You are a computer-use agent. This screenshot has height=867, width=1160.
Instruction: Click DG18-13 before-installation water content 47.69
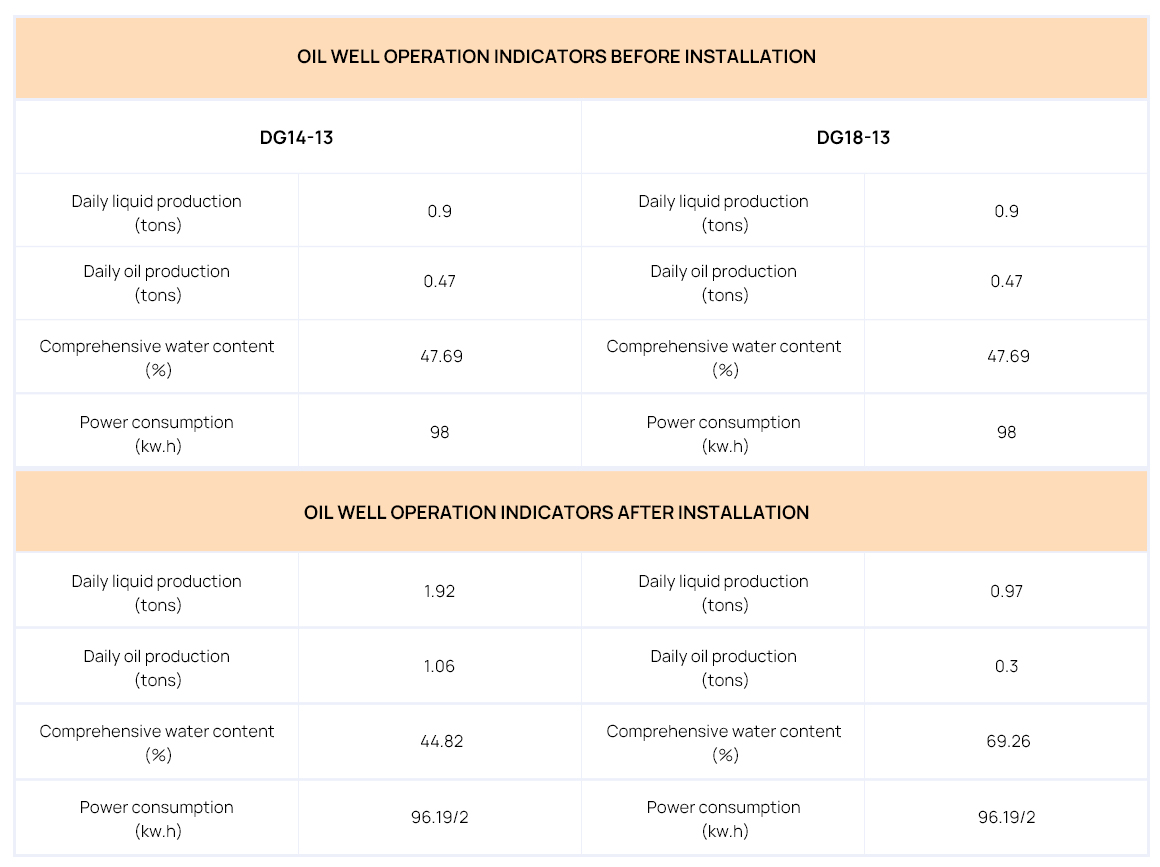[x=1008, y=356]
